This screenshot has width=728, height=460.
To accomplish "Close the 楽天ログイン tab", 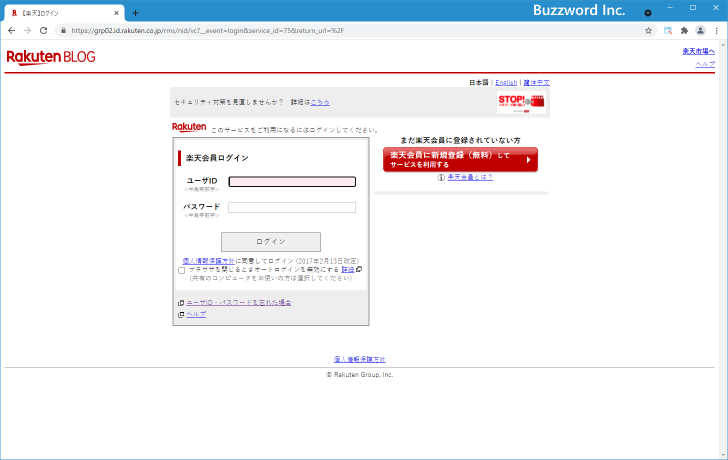I will point(116,13).
